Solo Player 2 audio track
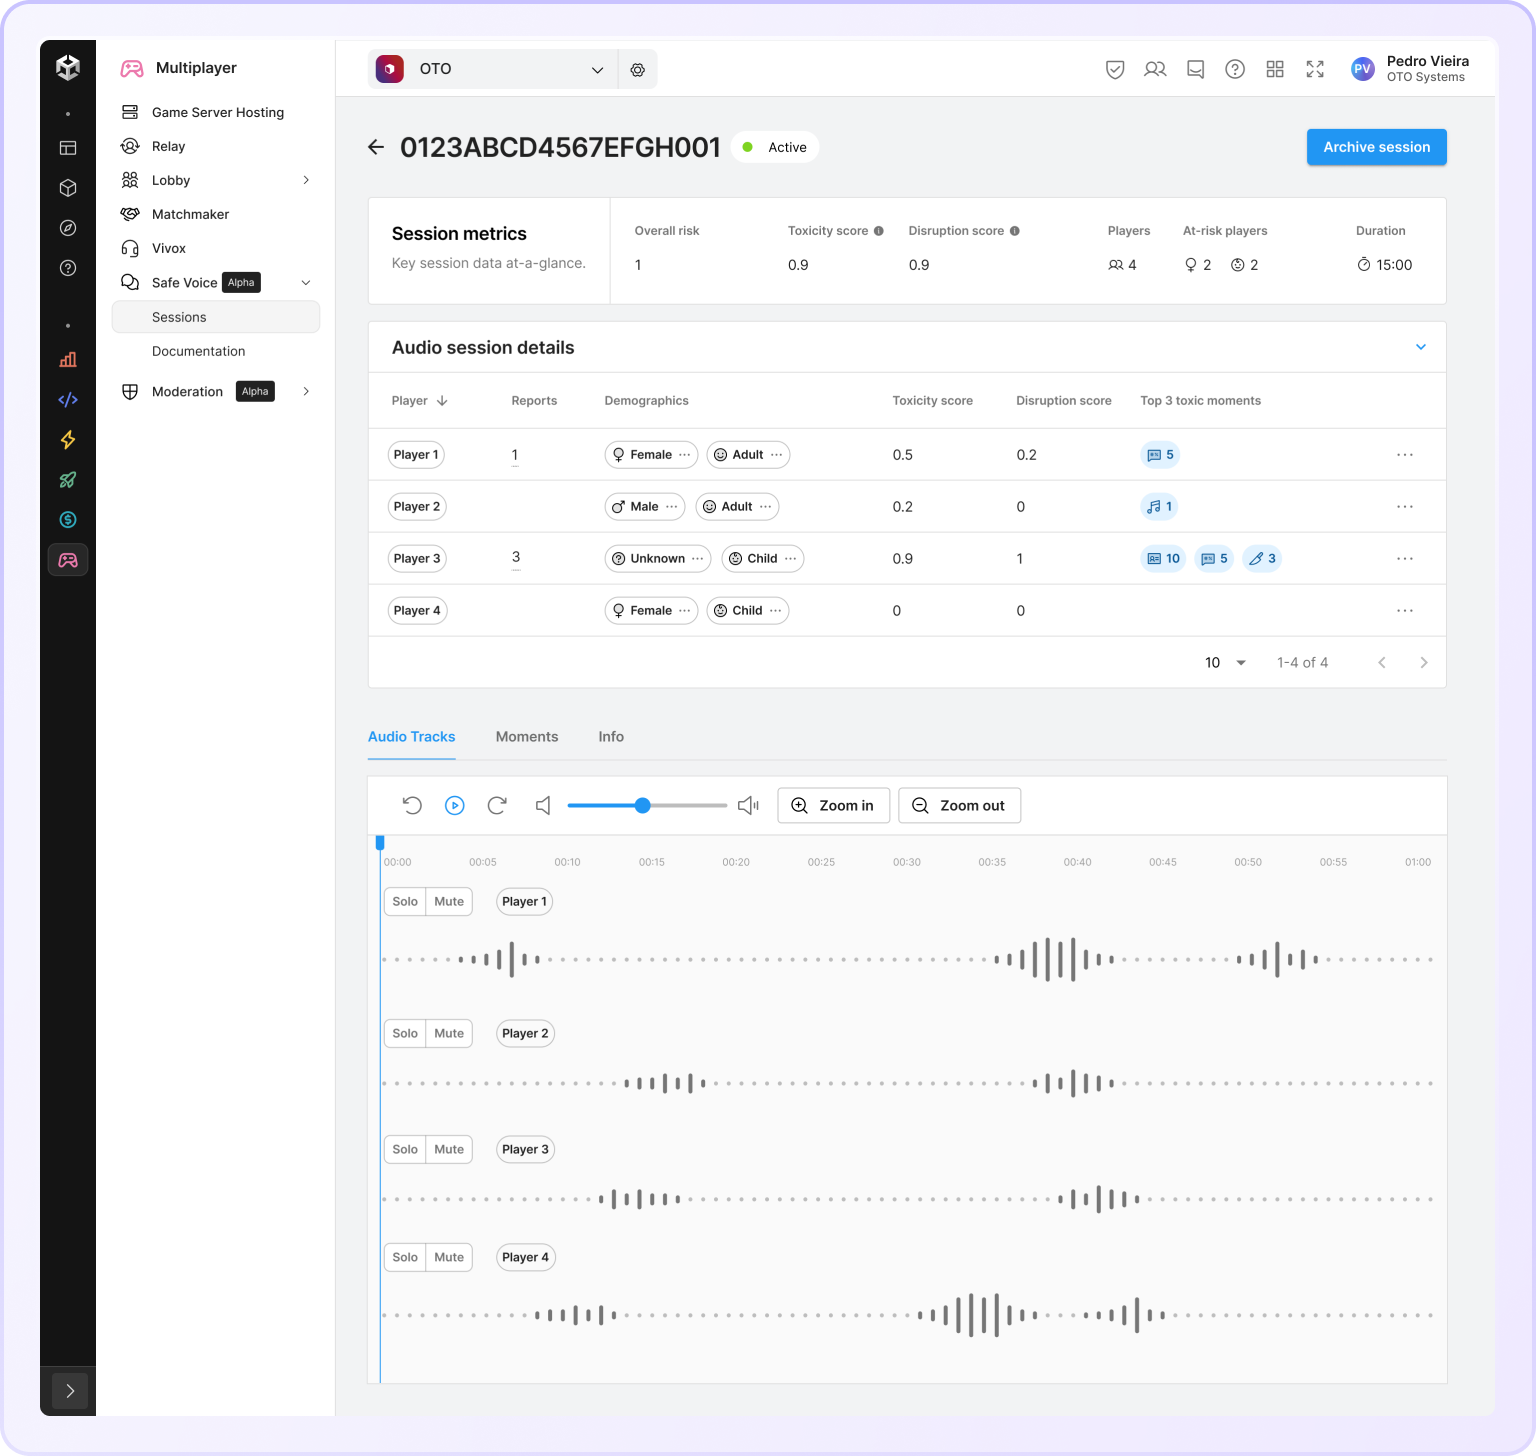This screenshot has width=1536, height=1456. [x=405, y=1033]
